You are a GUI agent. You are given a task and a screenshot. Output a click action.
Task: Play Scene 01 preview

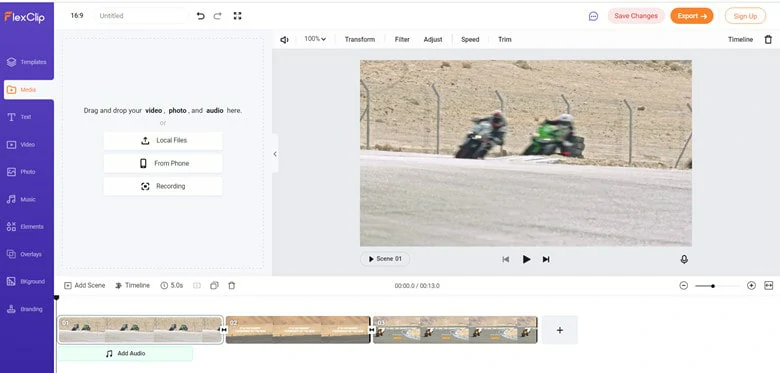(385, 259)
